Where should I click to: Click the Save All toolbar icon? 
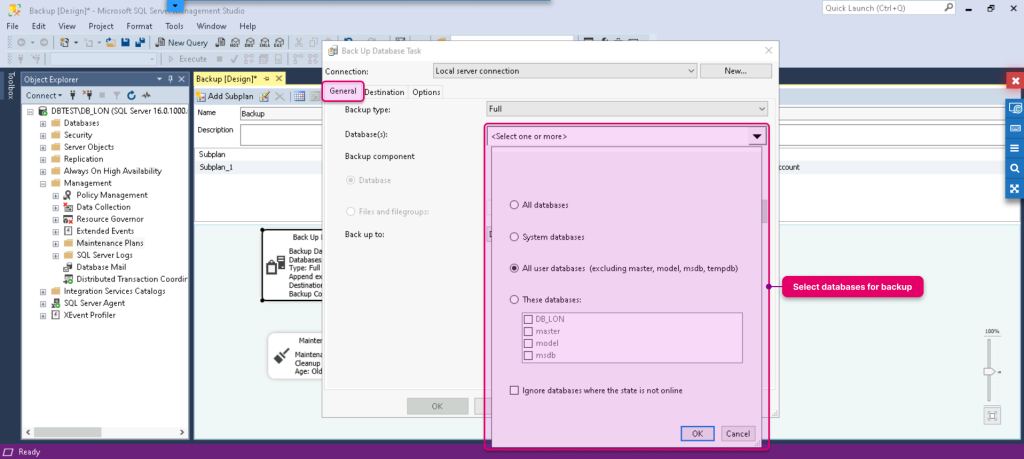pyautogui.click(x=139, y=42)
